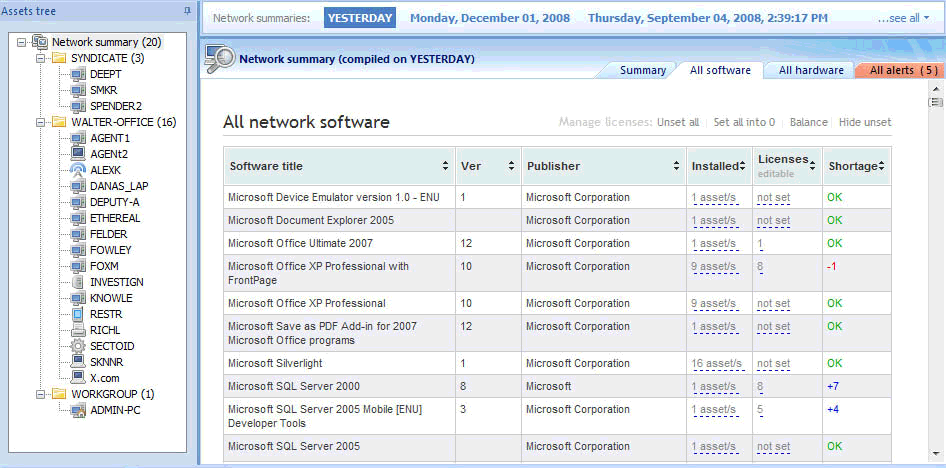Click the RESTR handheld device icon
The image size is (946, 468).
78,314
